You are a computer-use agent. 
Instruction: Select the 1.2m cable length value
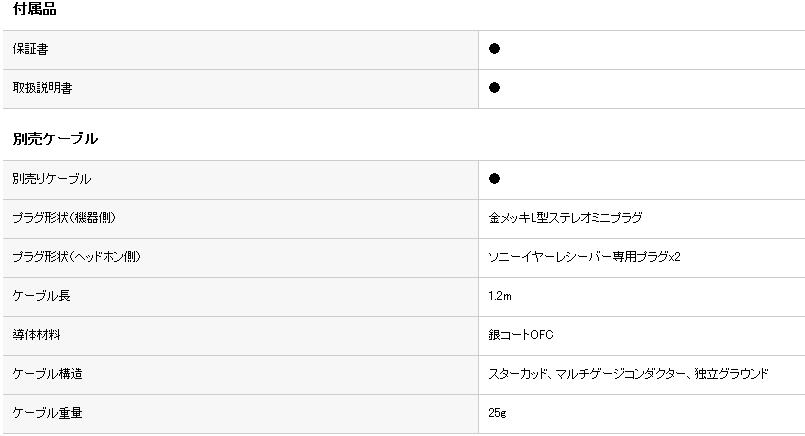tap(501, 296)
